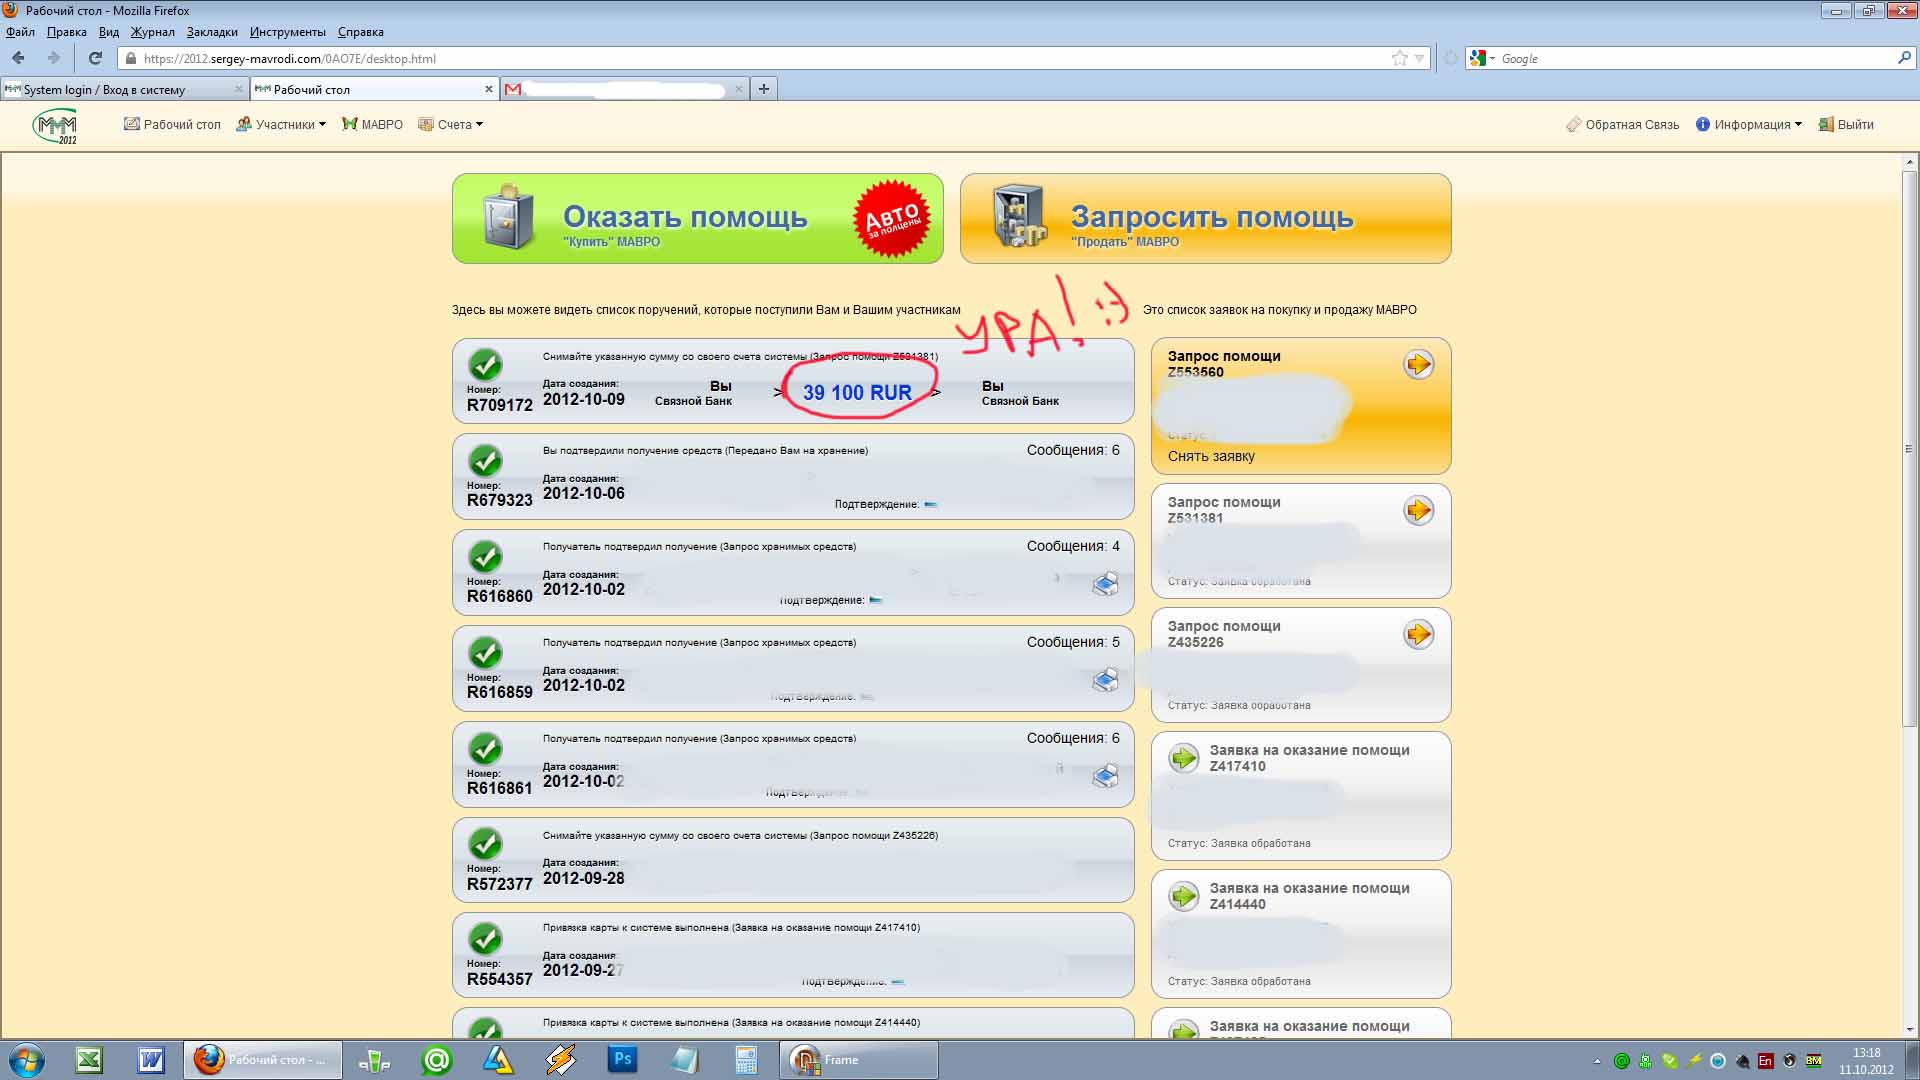The height and width of the screenshot is (1080, 1920).
Task: Click Сообщения: 5 in order R616859
Action: tap(1073, 642)
